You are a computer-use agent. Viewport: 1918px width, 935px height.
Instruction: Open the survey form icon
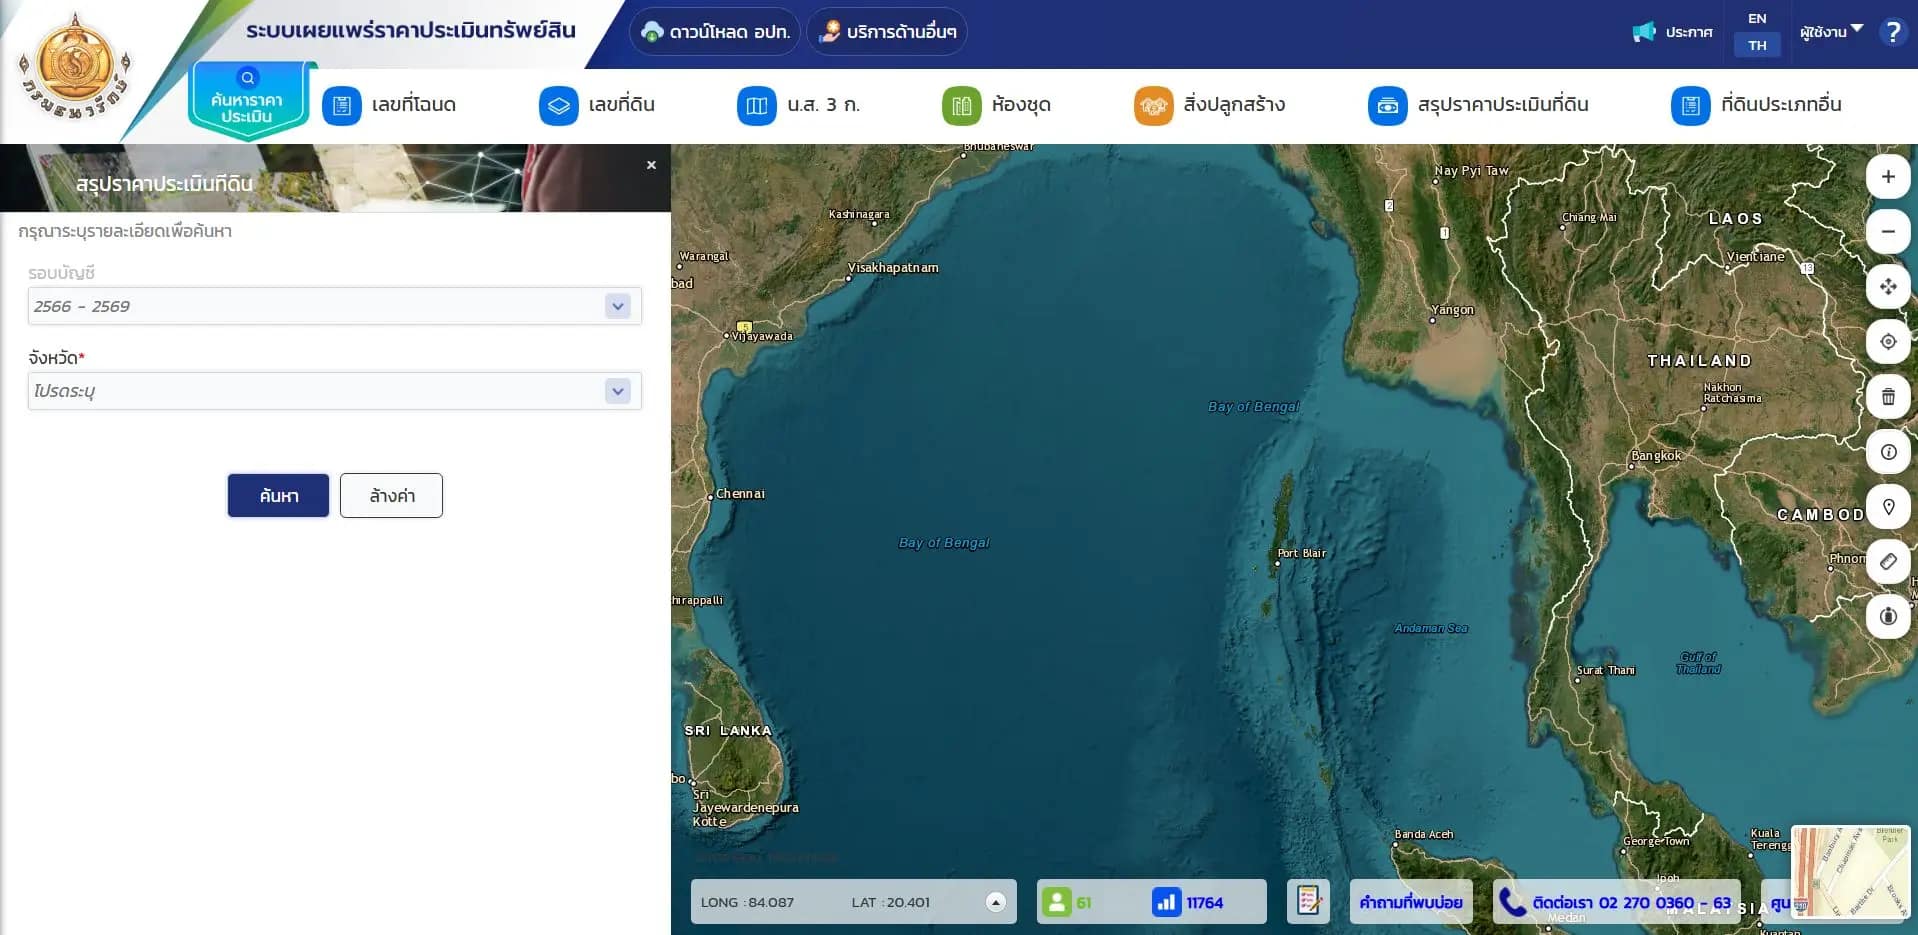click(1307, 902)
